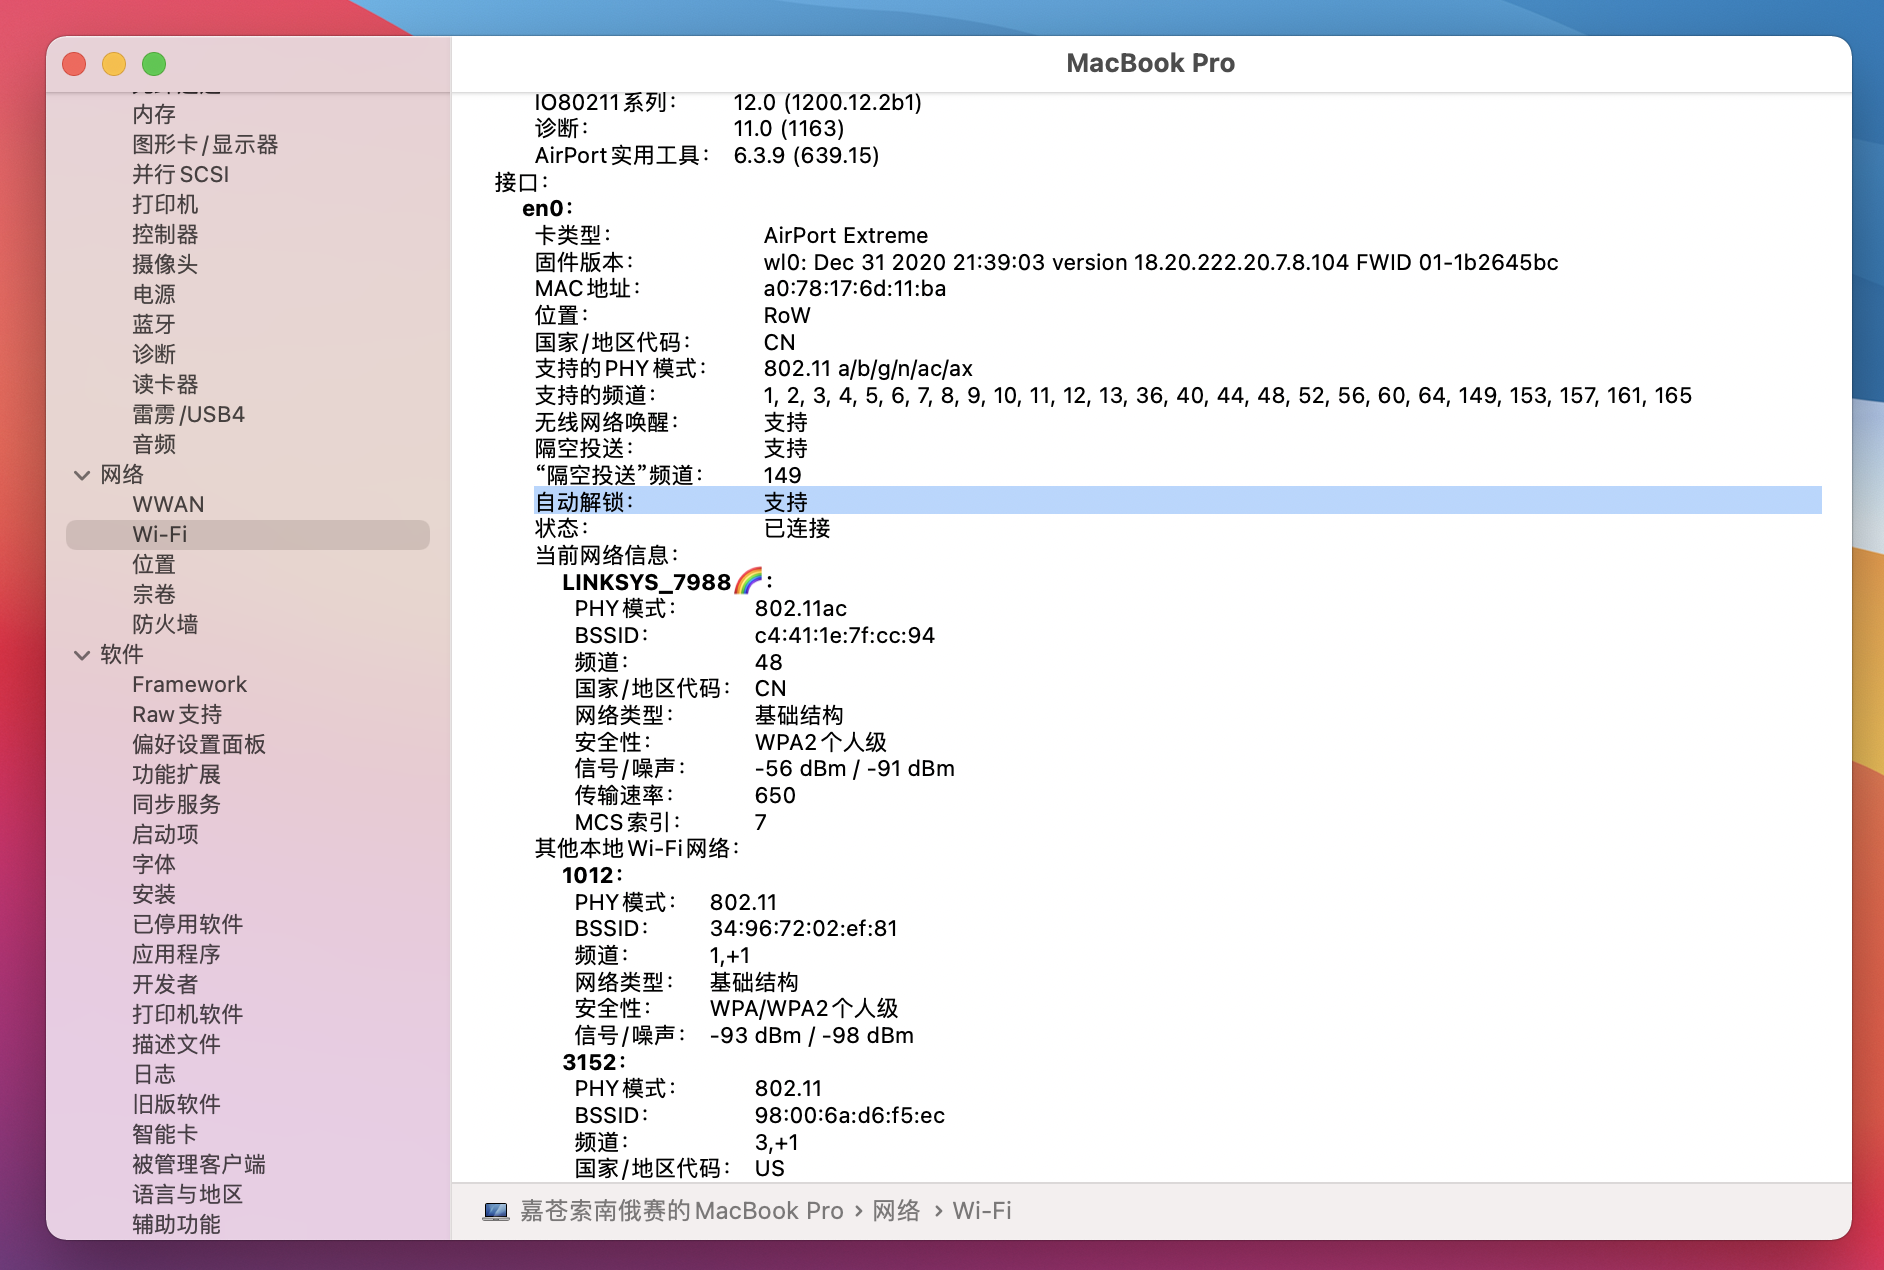This screenshot has width=1884, height=1270.
Task: Click 网络 in the bottom path bar
Action: (896, 1211)
